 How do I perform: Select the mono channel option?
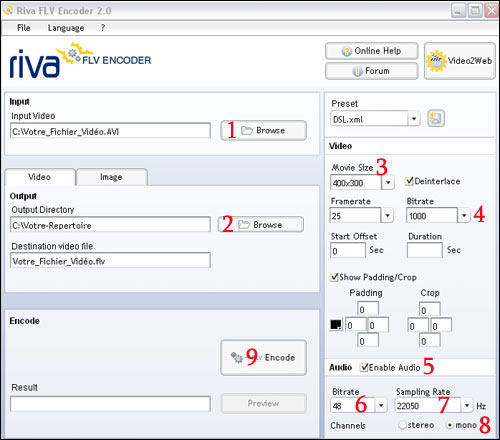point(450,425)
